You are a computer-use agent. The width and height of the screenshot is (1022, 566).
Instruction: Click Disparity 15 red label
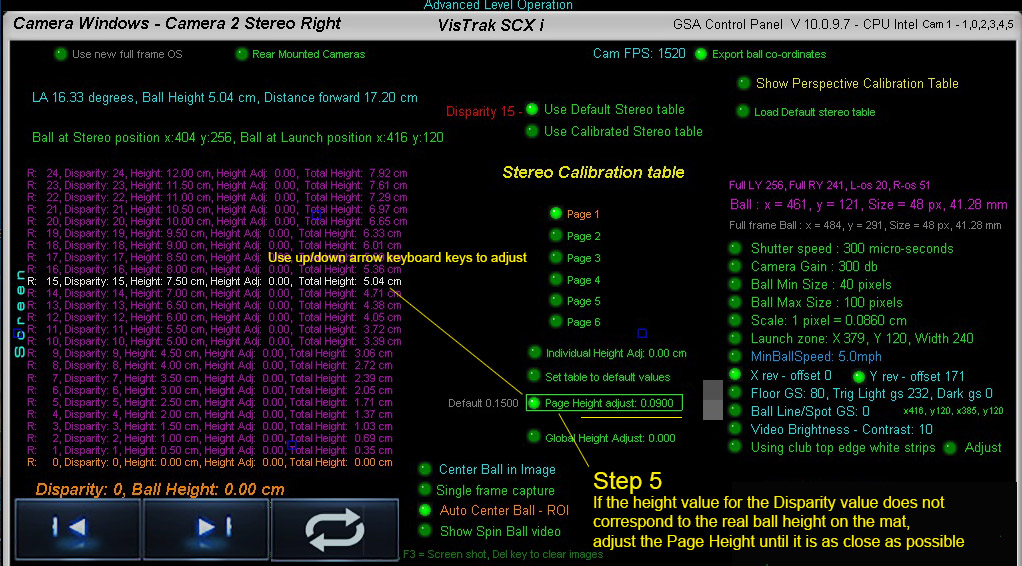(484, 112)
